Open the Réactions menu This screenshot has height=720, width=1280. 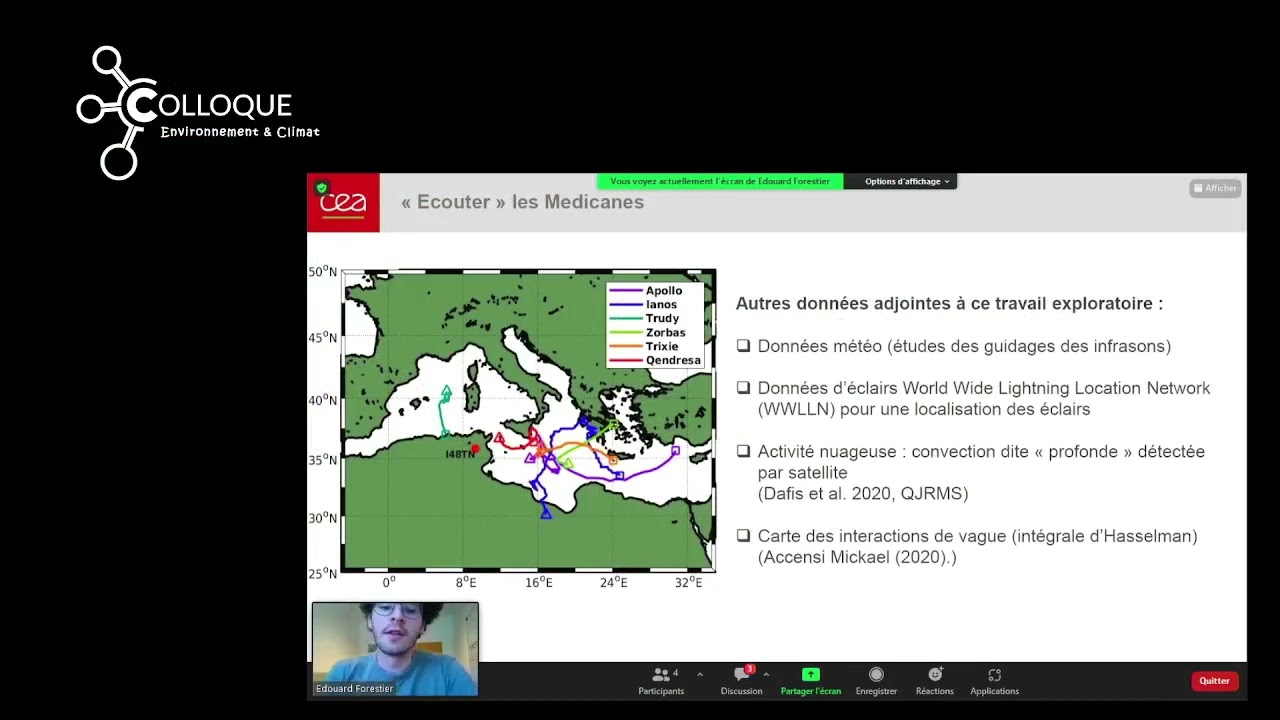coord(935,681)
